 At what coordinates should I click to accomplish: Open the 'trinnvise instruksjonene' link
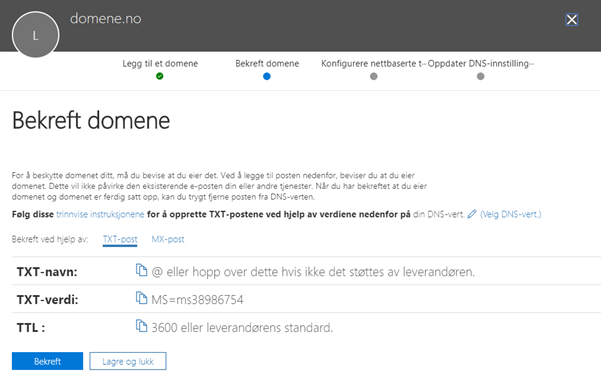pos(100,214)
